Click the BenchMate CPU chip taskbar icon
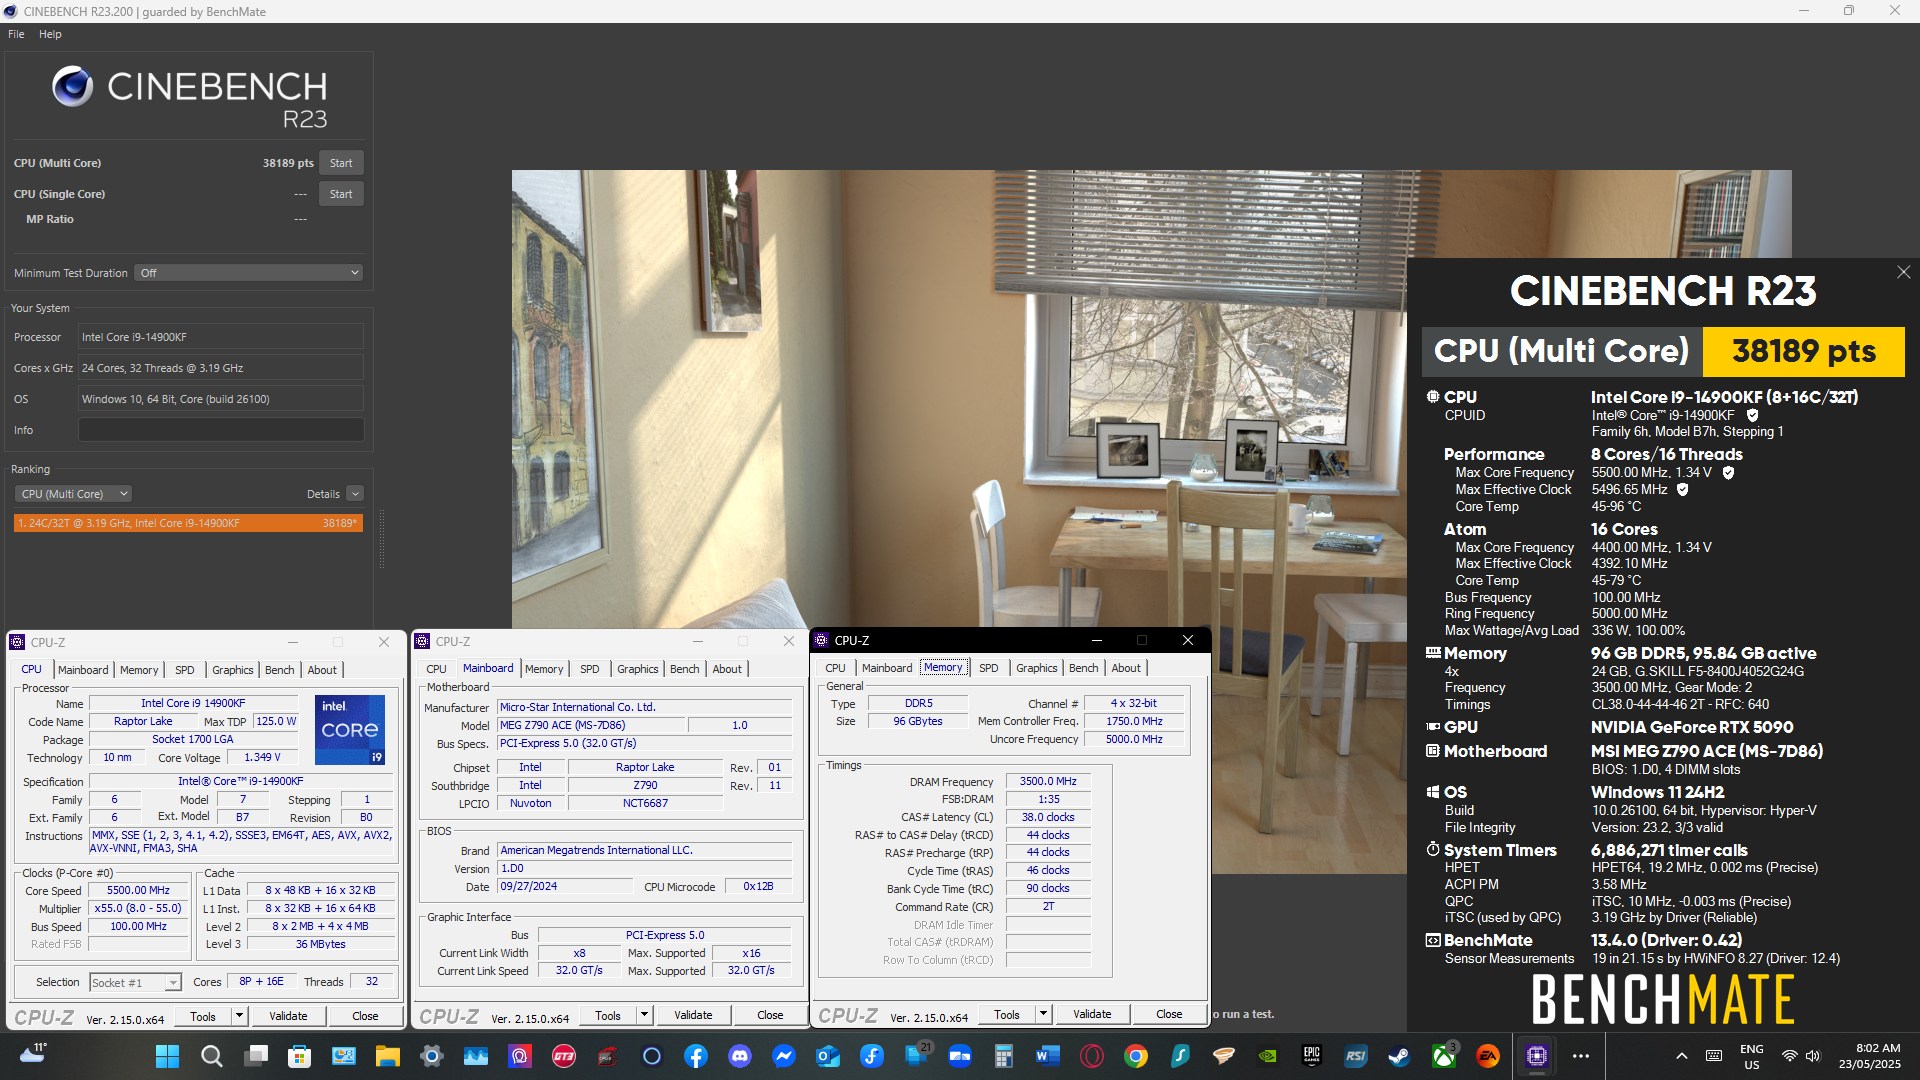Image resolution: width=1920 pixels, height=1080 pixels. (x=1537, y=1056)
